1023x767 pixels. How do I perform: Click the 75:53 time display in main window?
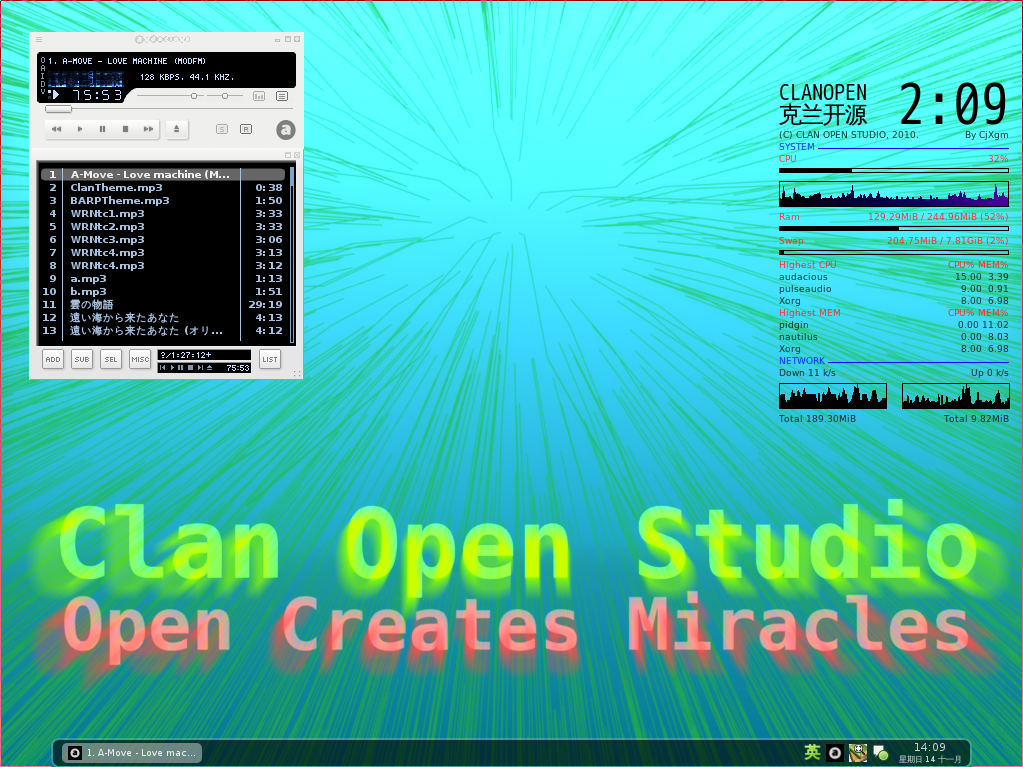pyautogui.click(x=97, y=95)
